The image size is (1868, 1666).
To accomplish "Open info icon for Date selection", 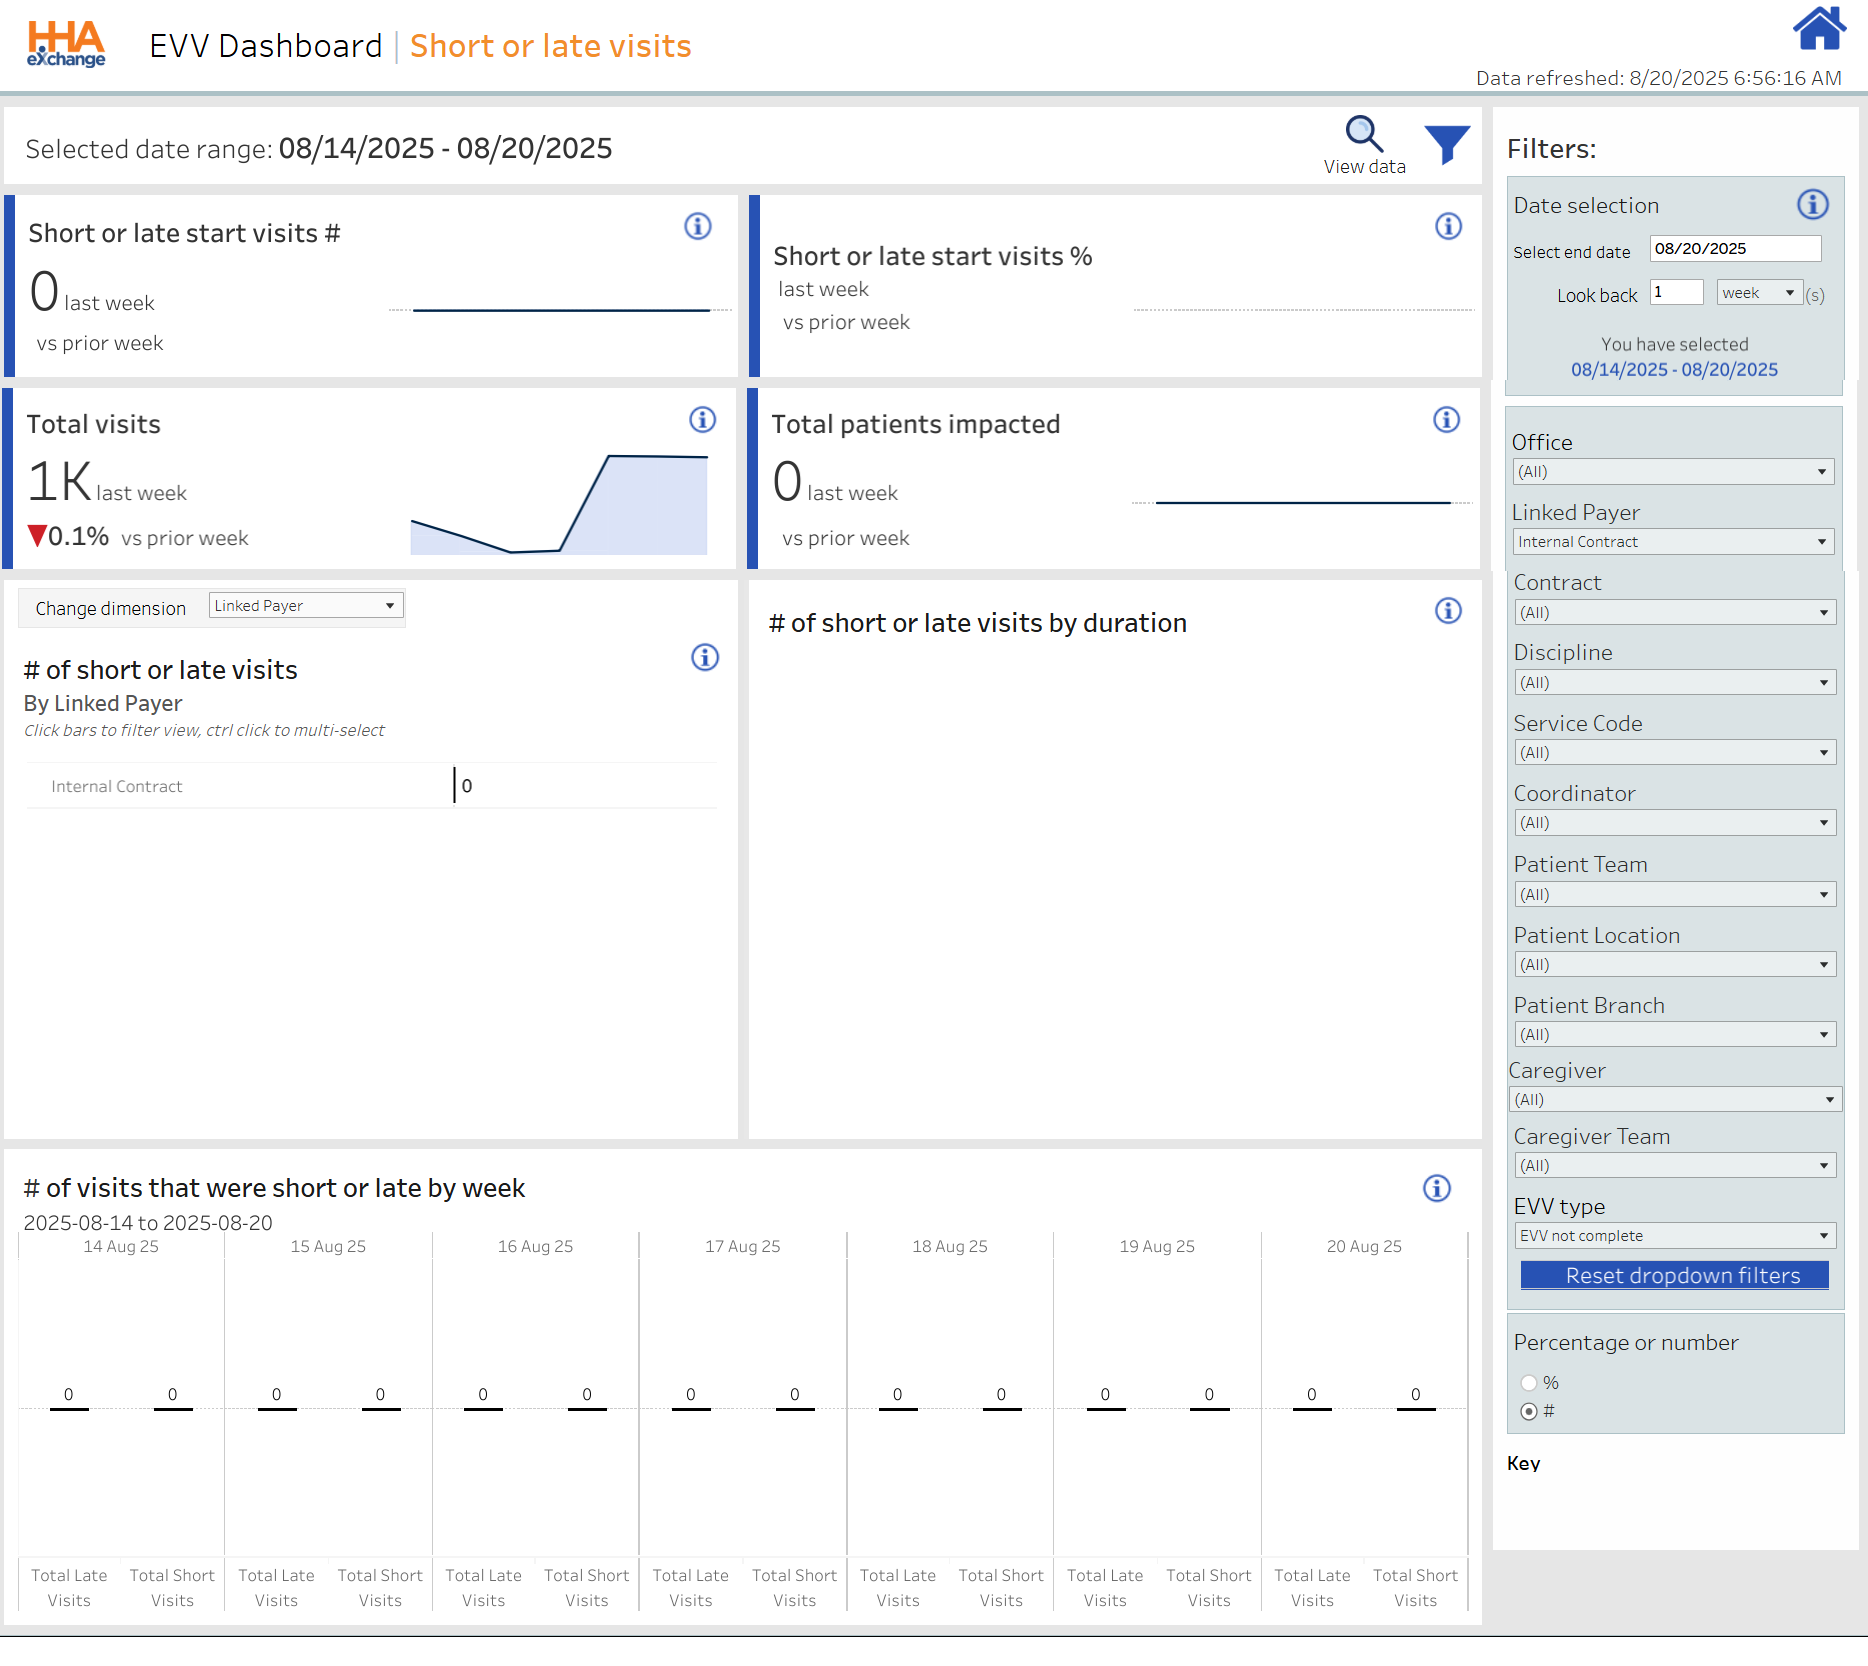I will tap(1812, 205).
